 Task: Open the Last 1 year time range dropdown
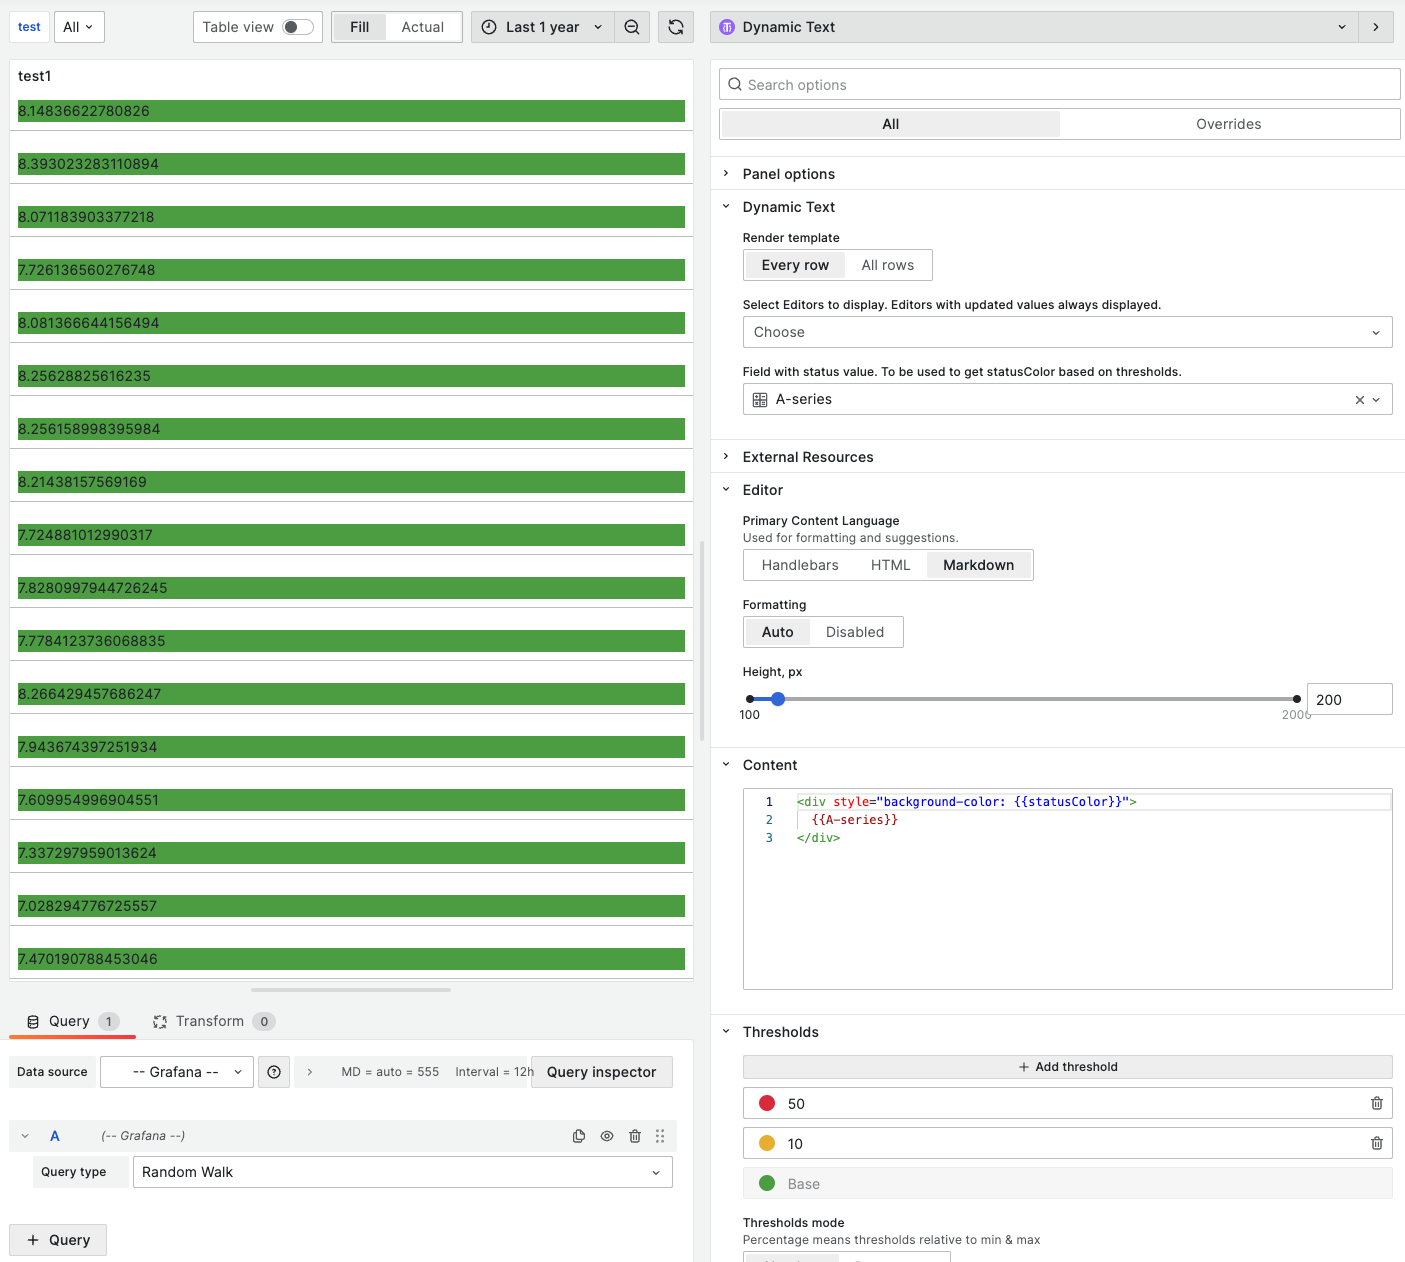[x=541, y=27]
